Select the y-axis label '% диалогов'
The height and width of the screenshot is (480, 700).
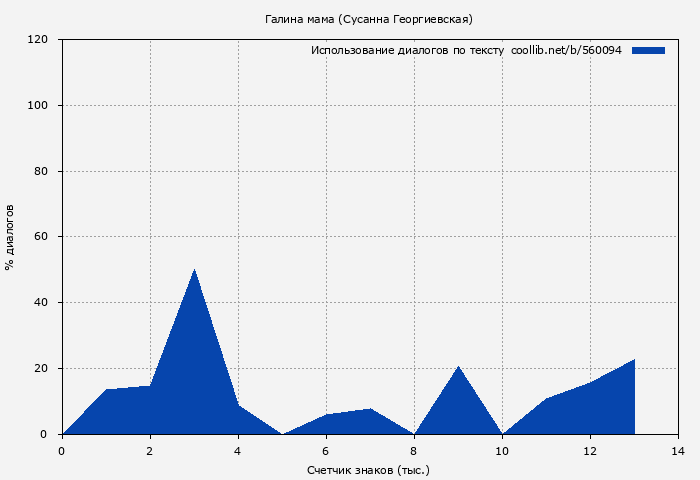[x=10, y=237]
